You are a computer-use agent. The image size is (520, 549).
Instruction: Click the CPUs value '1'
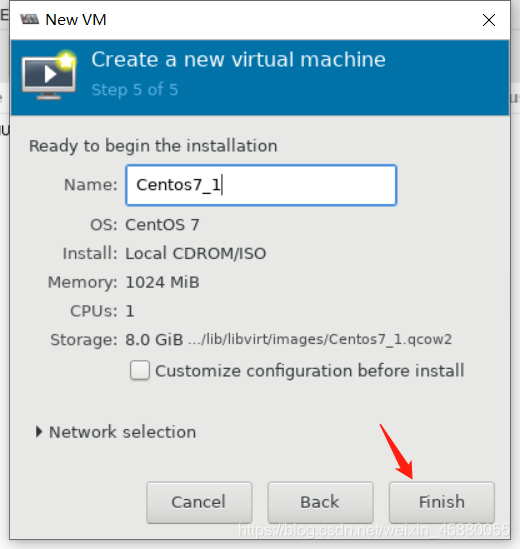pyautogui.click(x=130, y=311)
